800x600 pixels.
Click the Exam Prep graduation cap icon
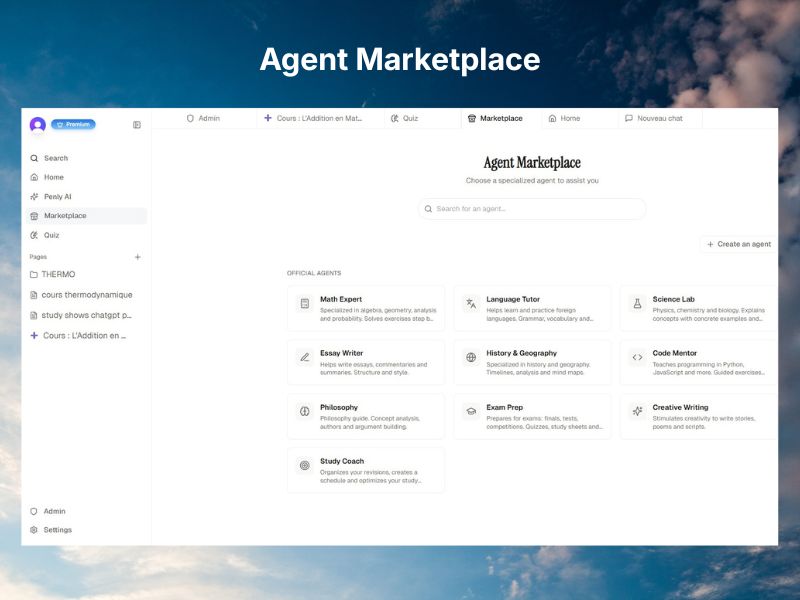pos(471,411)
